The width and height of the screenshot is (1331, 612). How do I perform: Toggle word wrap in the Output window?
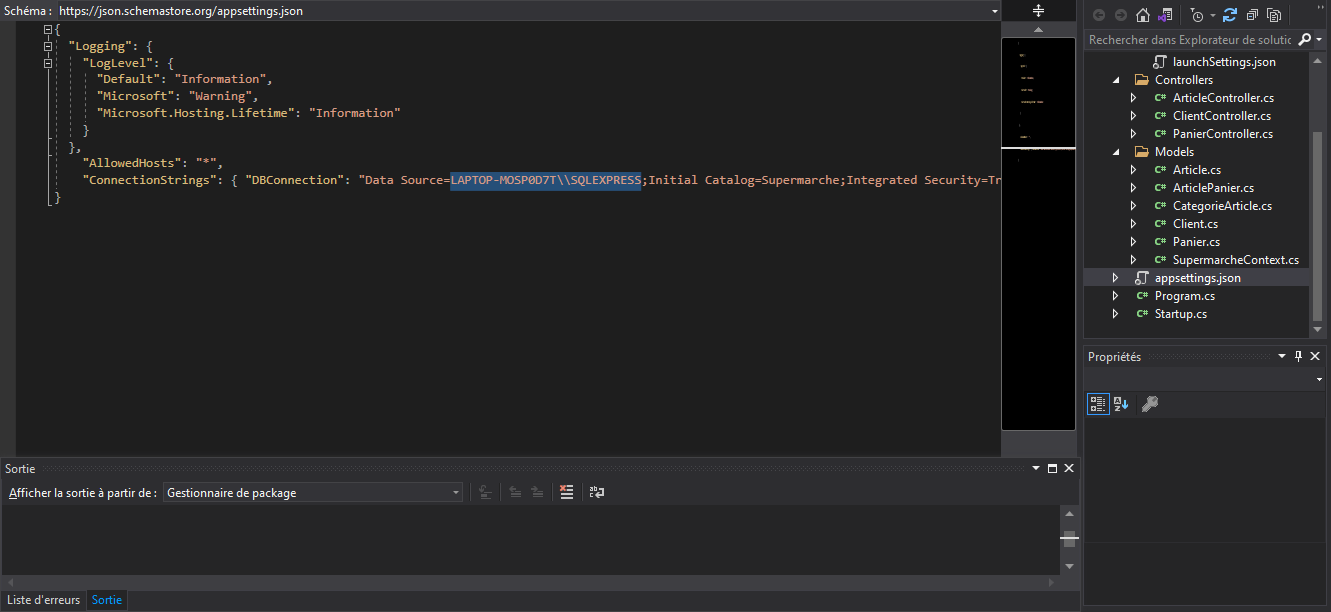coord(596,491)
